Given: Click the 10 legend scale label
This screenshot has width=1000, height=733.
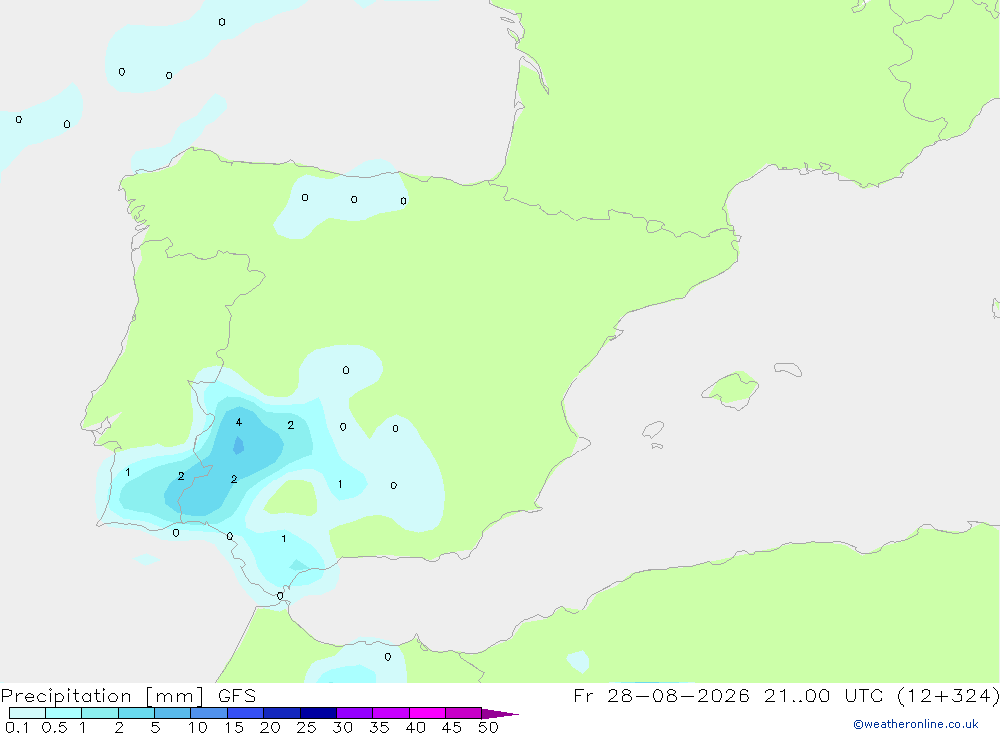Looking at the screenshot, I should pyautogui.click(x=198, y=727).
